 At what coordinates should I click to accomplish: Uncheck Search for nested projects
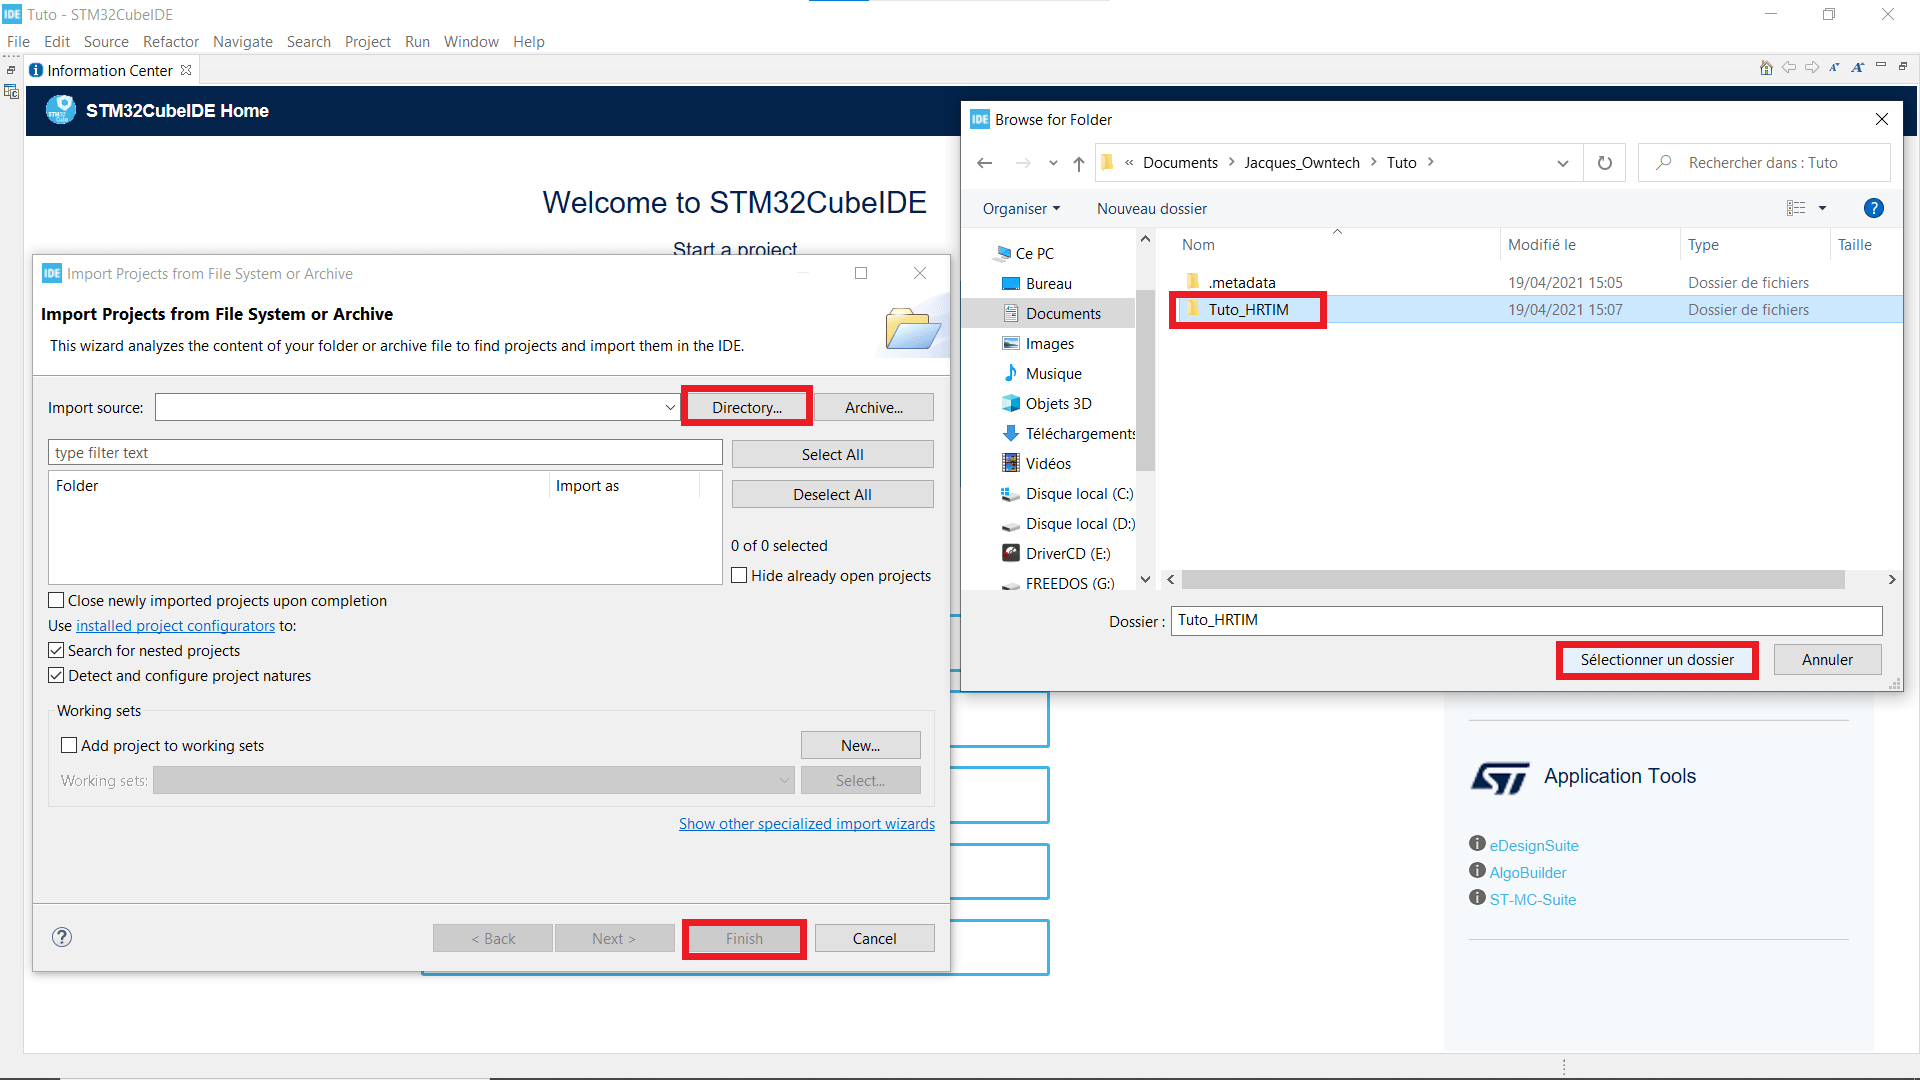(x=57, y=650)
